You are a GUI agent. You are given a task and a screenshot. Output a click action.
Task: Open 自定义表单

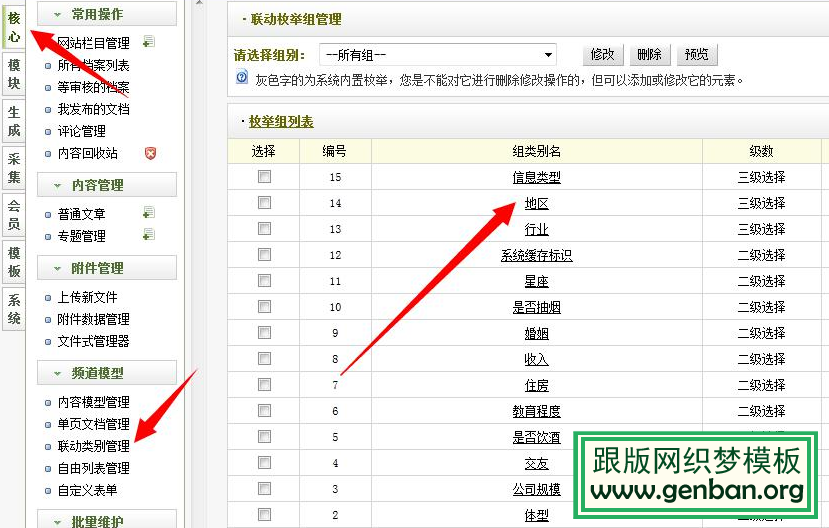click(88, 490)
